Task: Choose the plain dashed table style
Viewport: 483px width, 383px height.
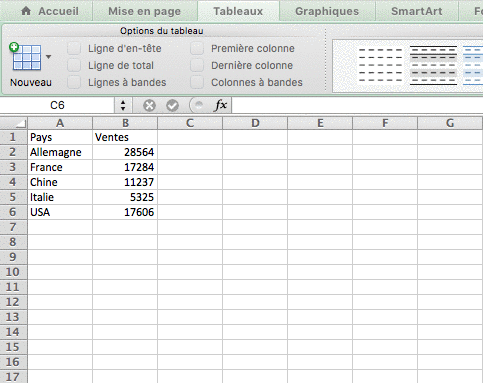Action: tap(380, 65)
